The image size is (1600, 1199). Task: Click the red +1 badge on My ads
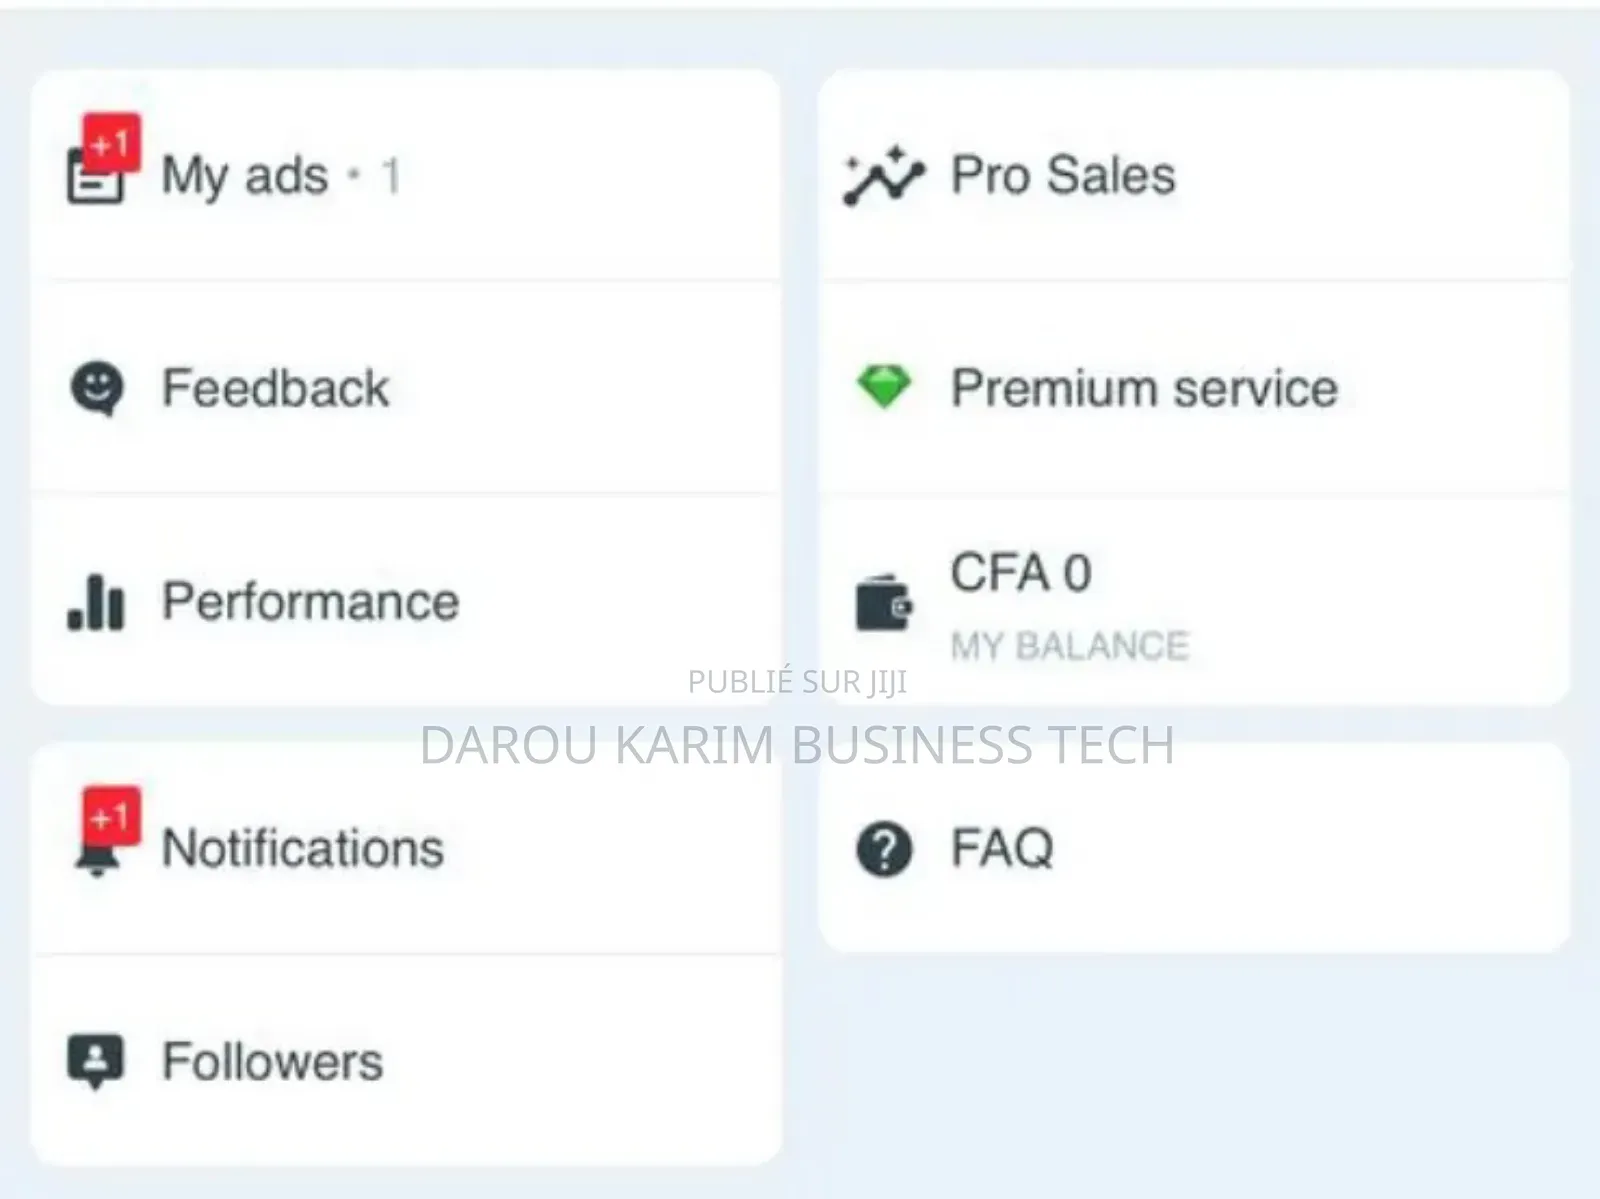[111, 143]
